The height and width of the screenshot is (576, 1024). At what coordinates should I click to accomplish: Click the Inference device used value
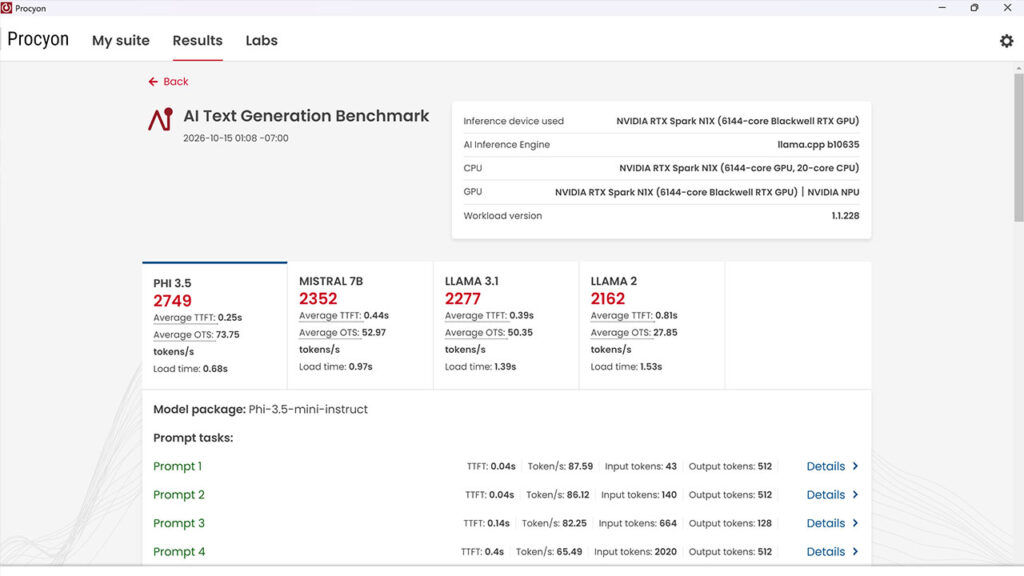tap(738, 121)
